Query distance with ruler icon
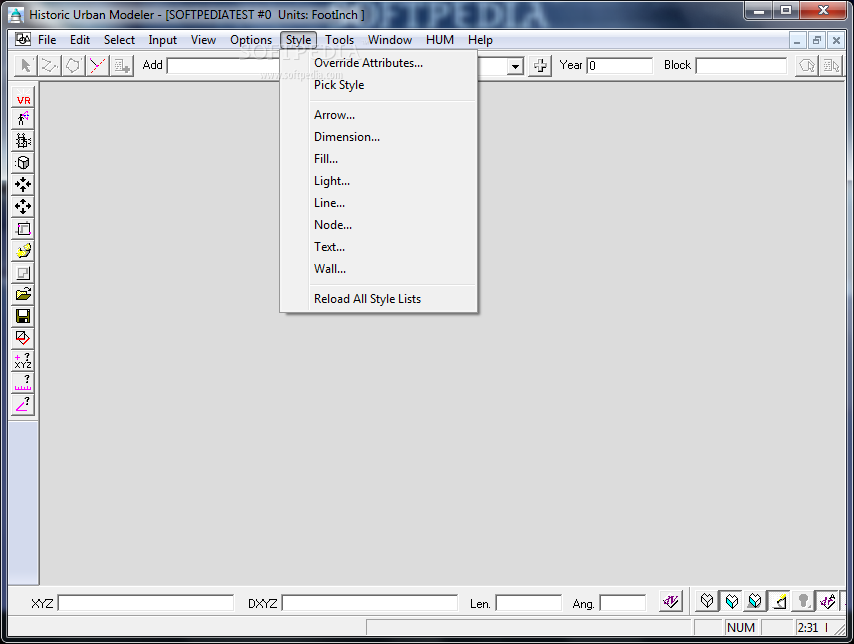Screen dimensions: 854x644 (23, 382)
